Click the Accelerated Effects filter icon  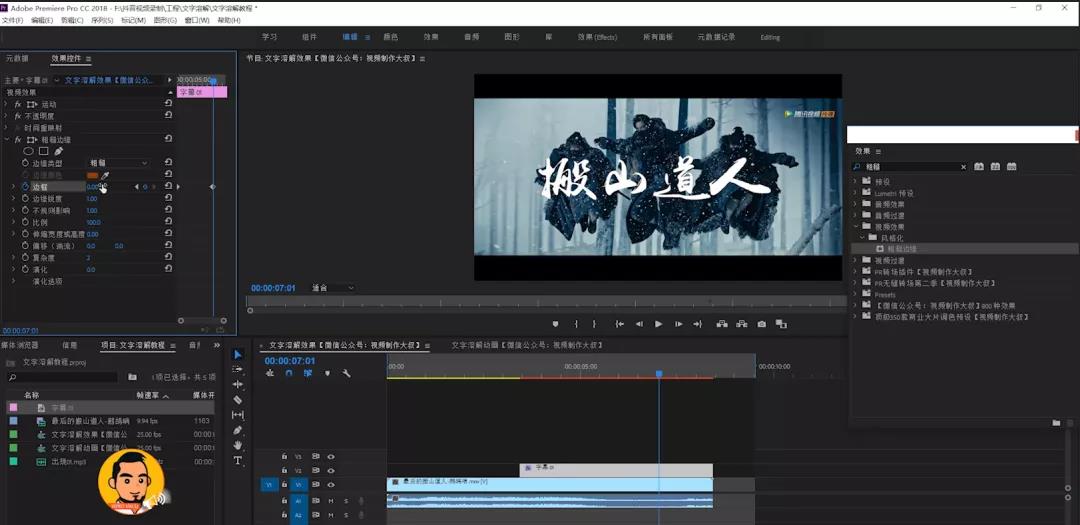coord(979,167)
